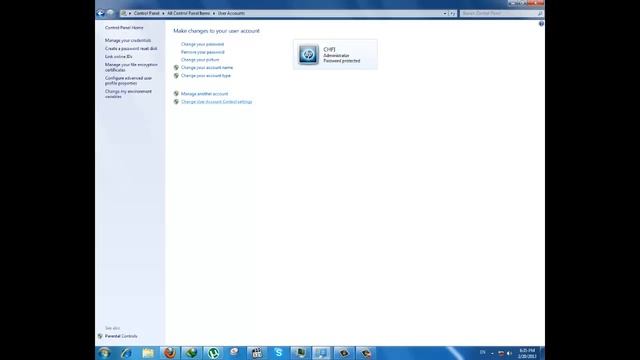Open the green globe taskbar icon

[191, 353]
